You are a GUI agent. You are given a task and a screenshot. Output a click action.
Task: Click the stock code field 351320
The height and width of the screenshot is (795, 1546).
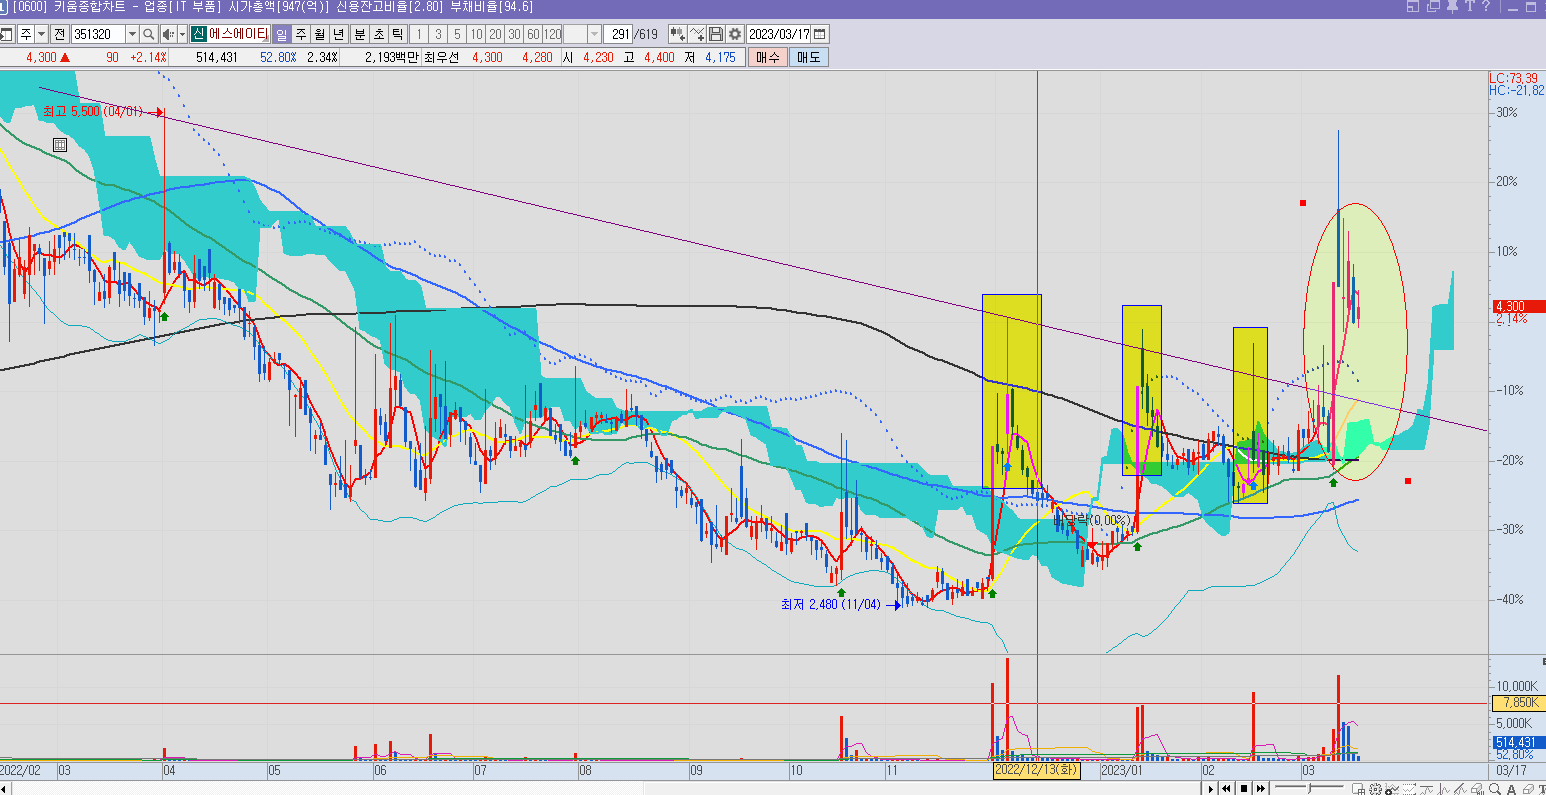click(99, 34)
